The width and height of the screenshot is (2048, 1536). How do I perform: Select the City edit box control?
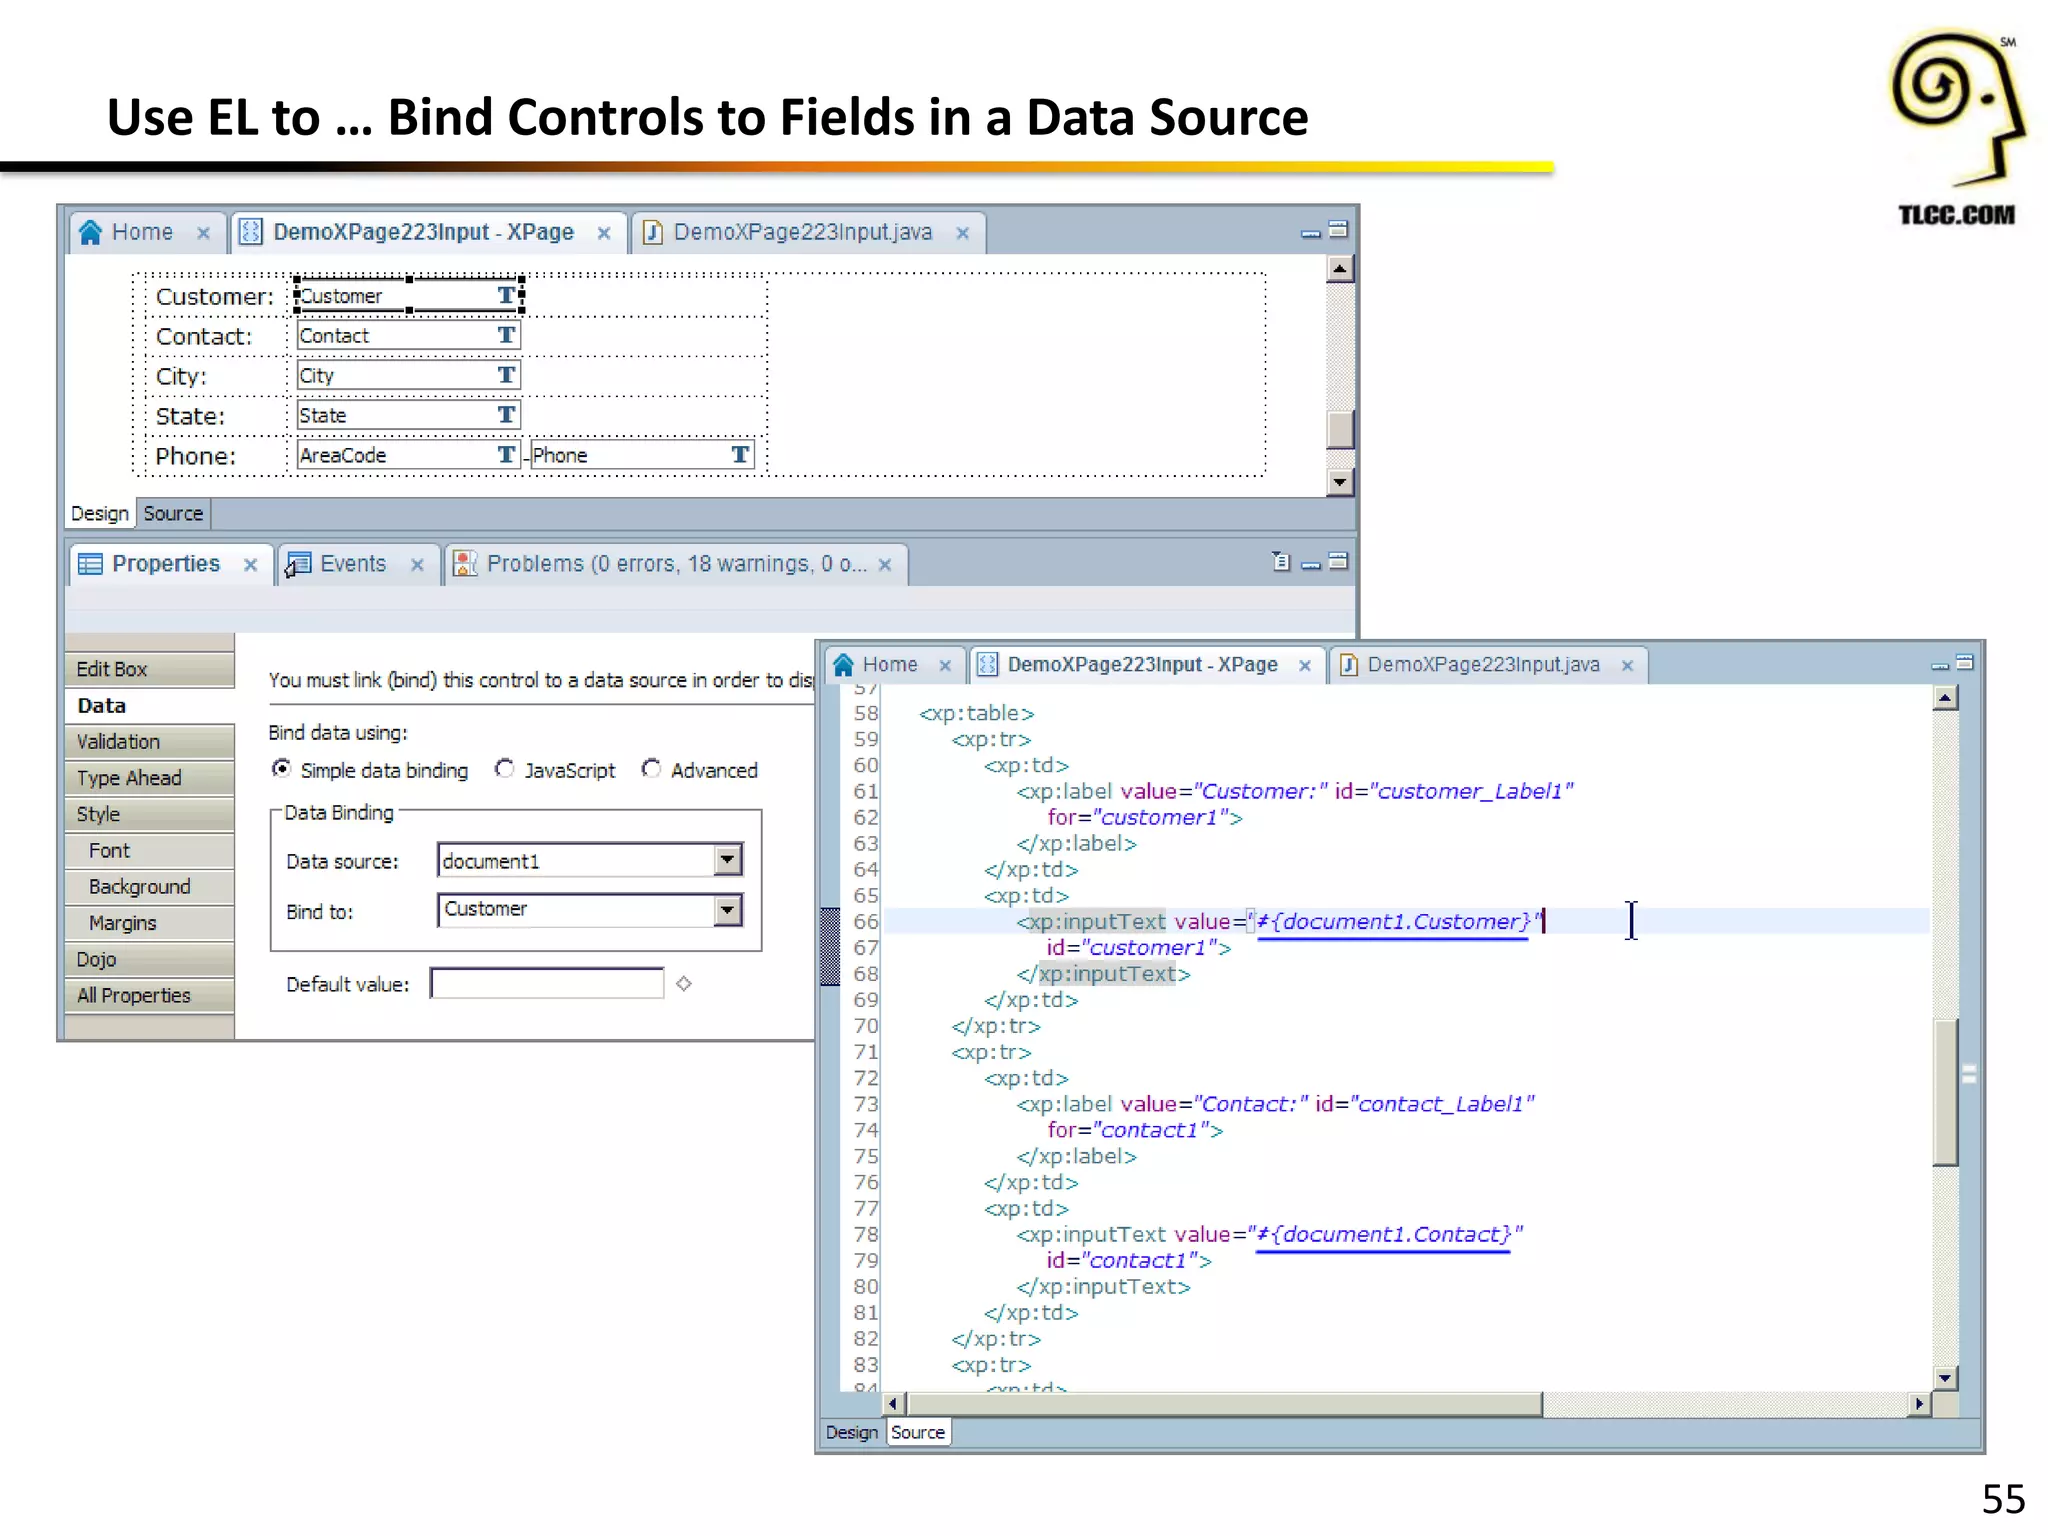click(408, 375)
